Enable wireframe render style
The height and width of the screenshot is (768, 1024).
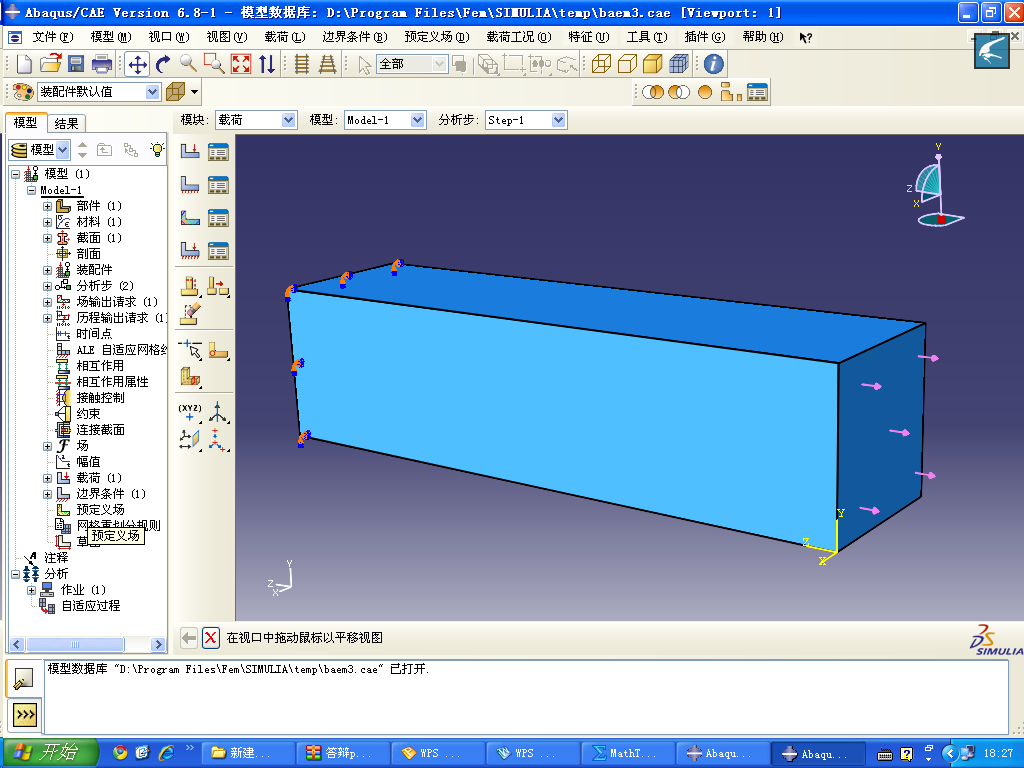tap(601, 64)
